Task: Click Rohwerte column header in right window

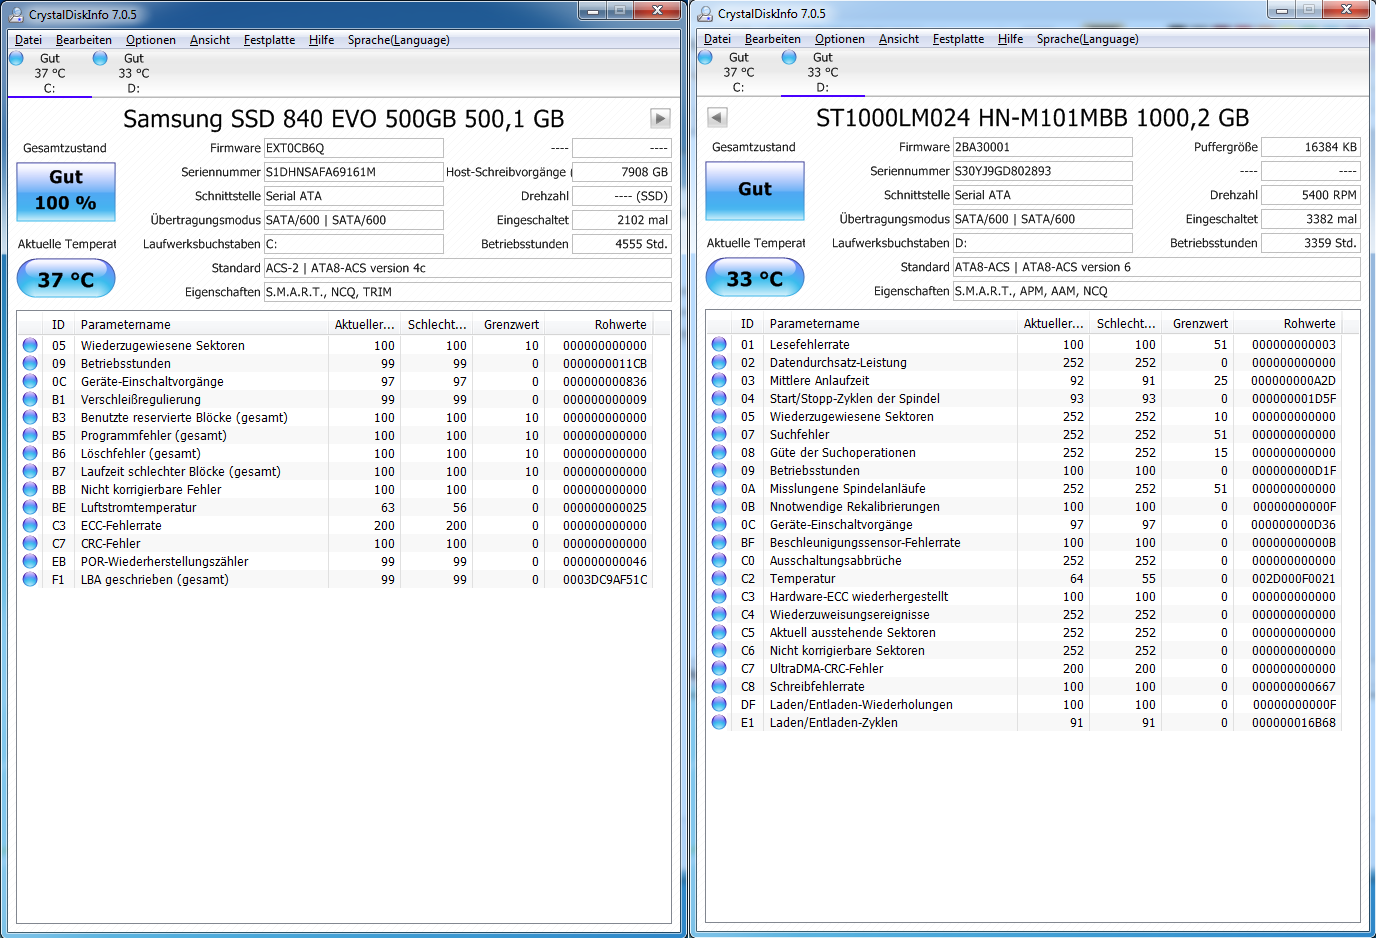Action: (1288, 323)
